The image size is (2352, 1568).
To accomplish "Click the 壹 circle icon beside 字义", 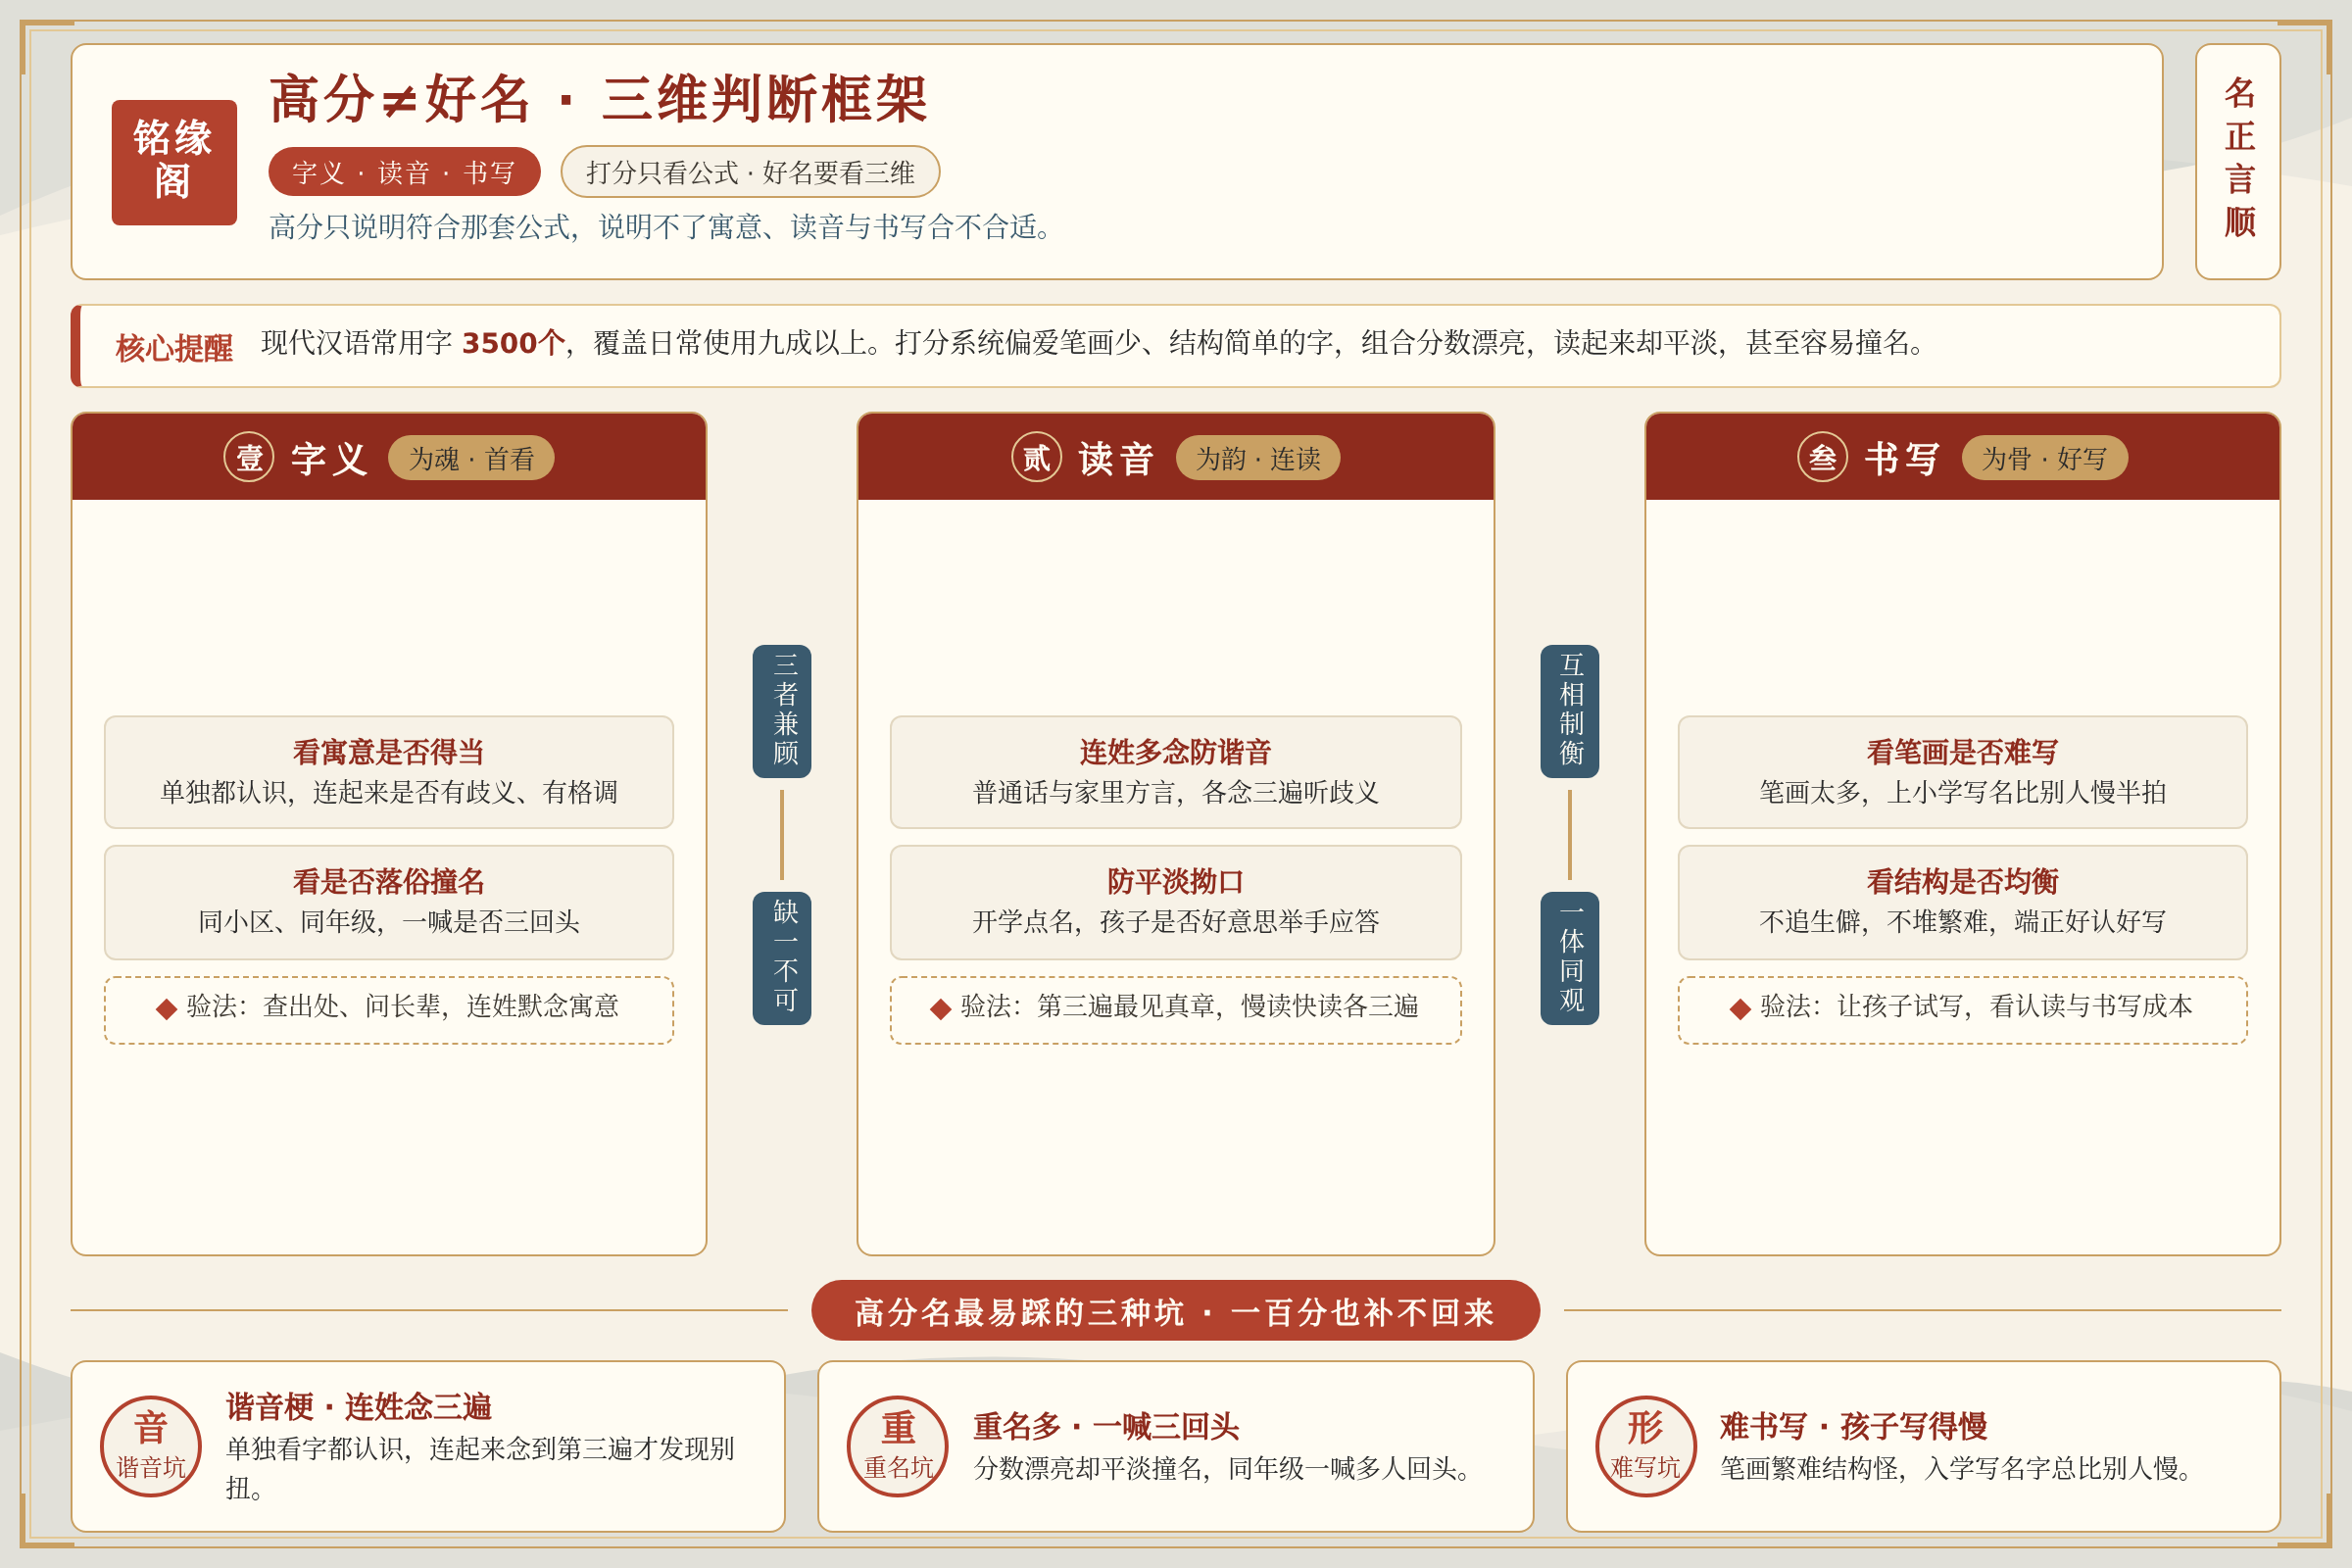I will pos(249,457).
